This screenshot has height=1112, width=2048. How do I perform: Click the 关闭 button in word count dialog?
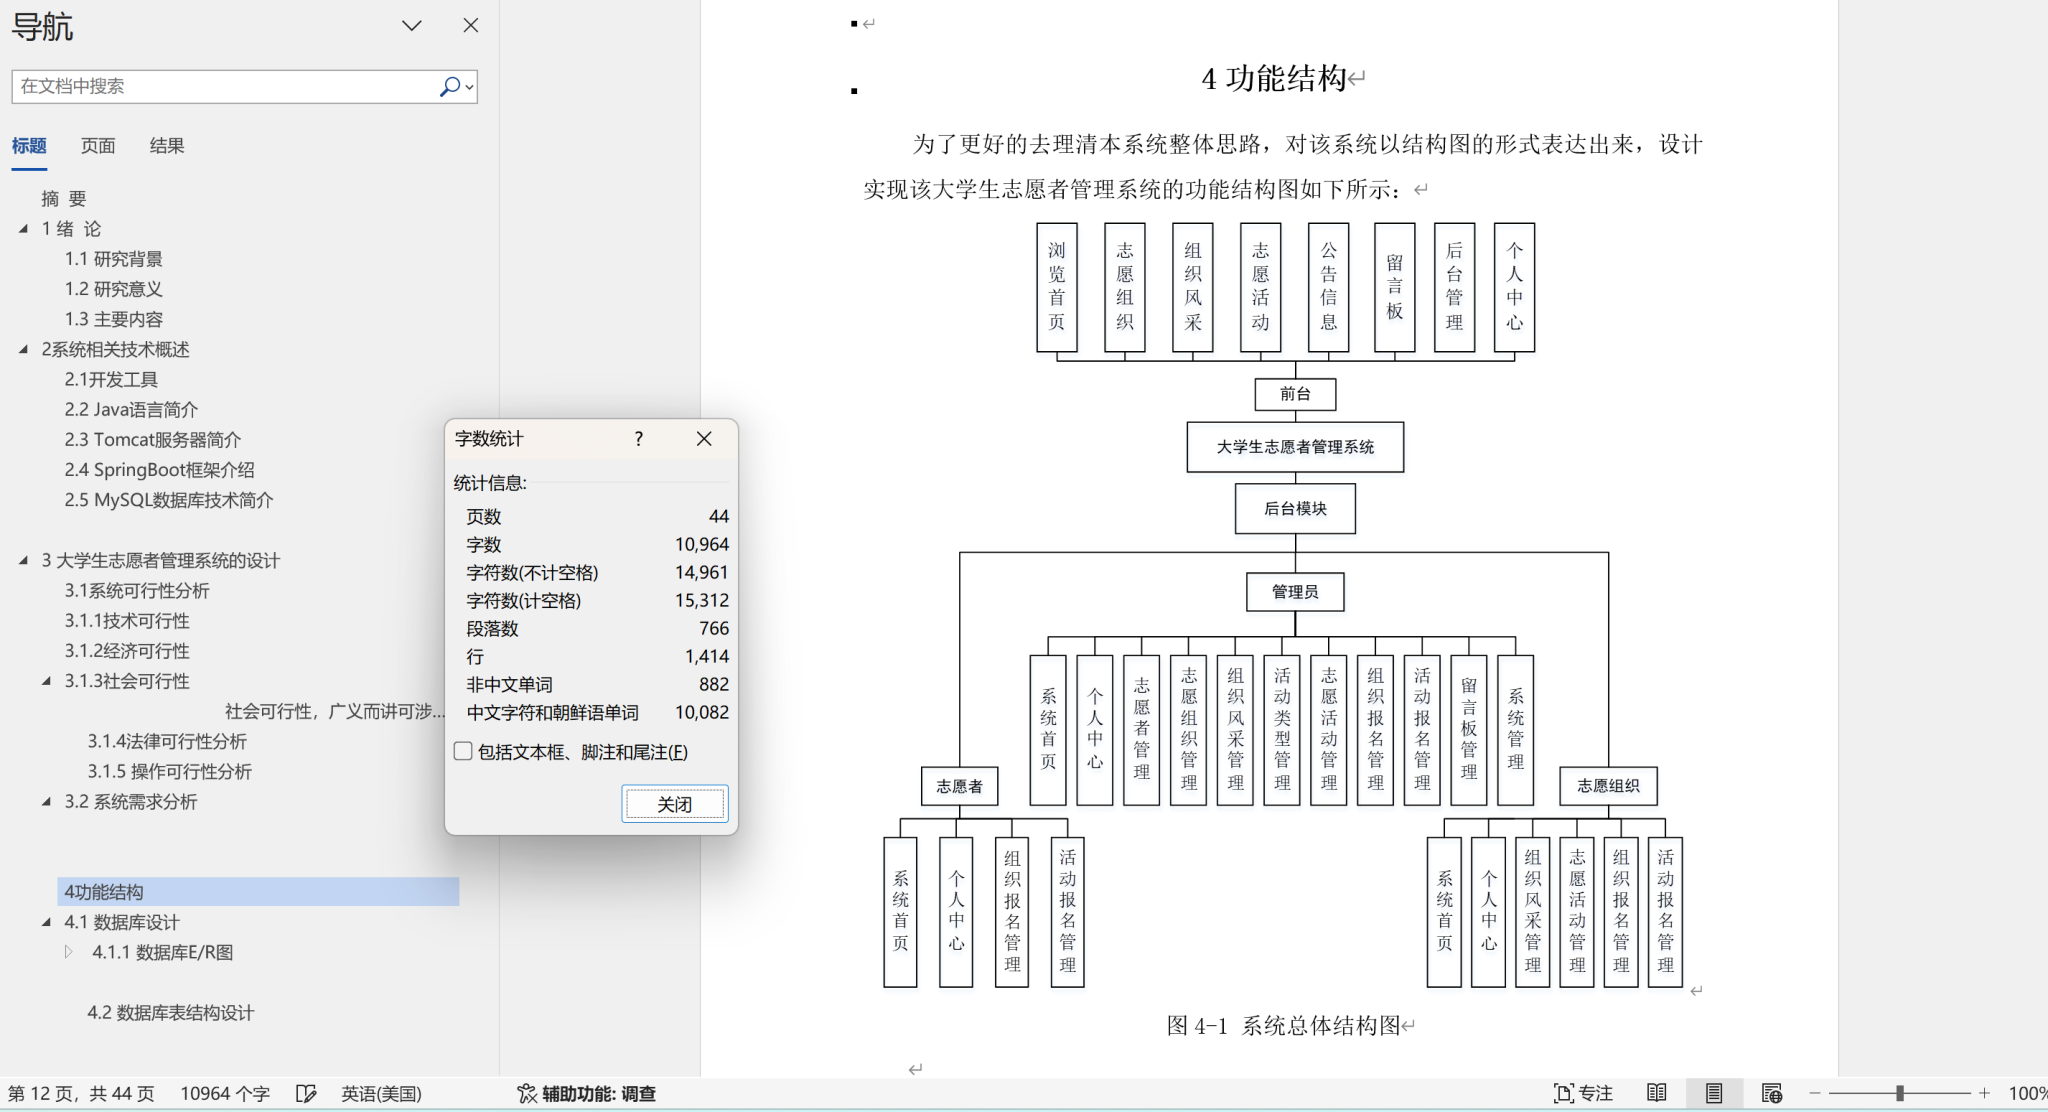point(675,804)
